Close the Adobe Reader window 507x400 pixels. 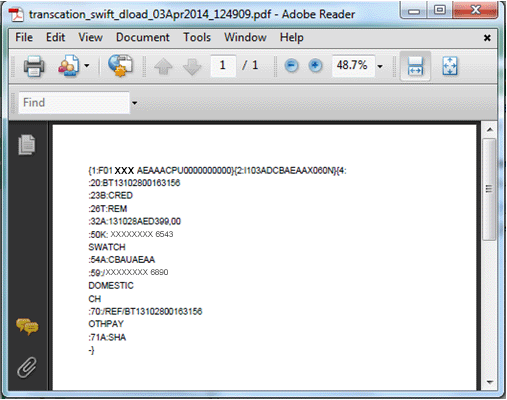[x=475, y=10]
